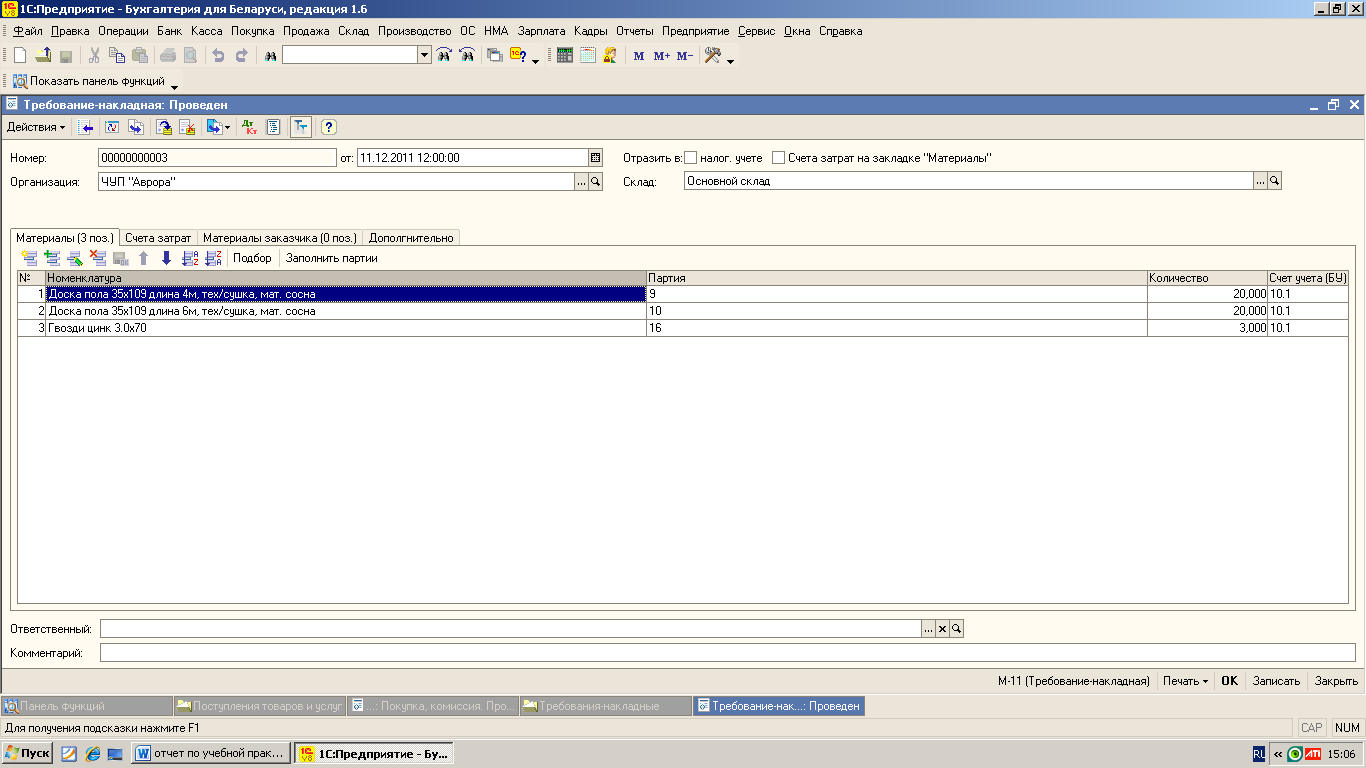1366x768 pixels.
Task: Click the OK button
Action: coord(1230,680)
